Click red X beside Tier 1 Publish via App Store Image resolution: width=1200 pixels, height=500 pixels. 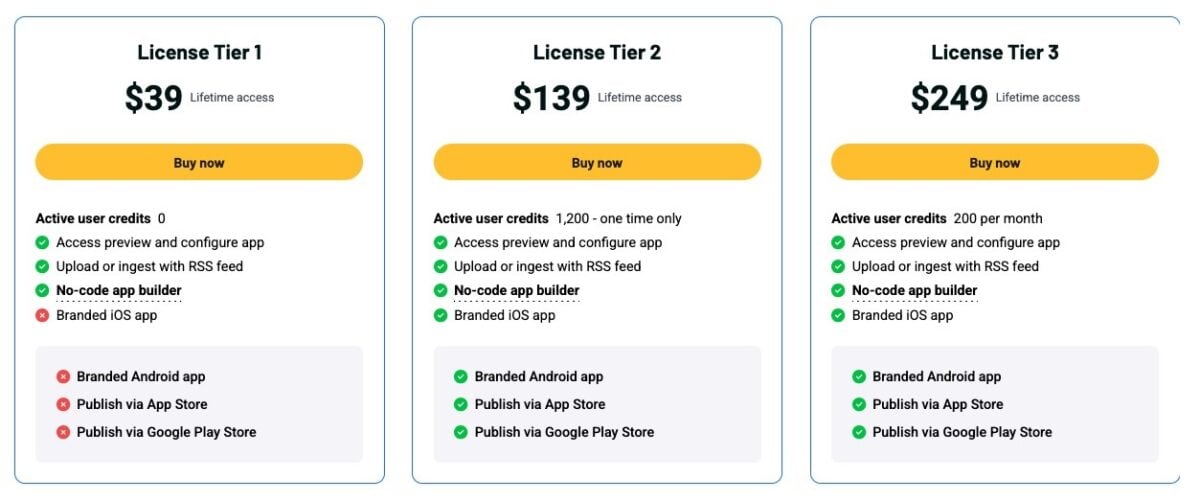(x=63, y=404)
